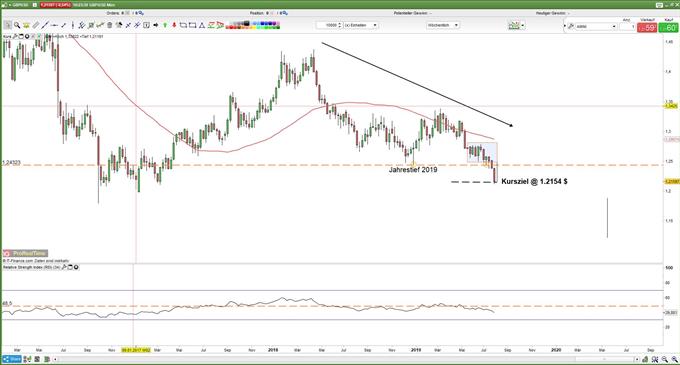This screenshot has height=365, width=680.
Task: Click the '1,24323' price level label
Action: tap(11, 163)
